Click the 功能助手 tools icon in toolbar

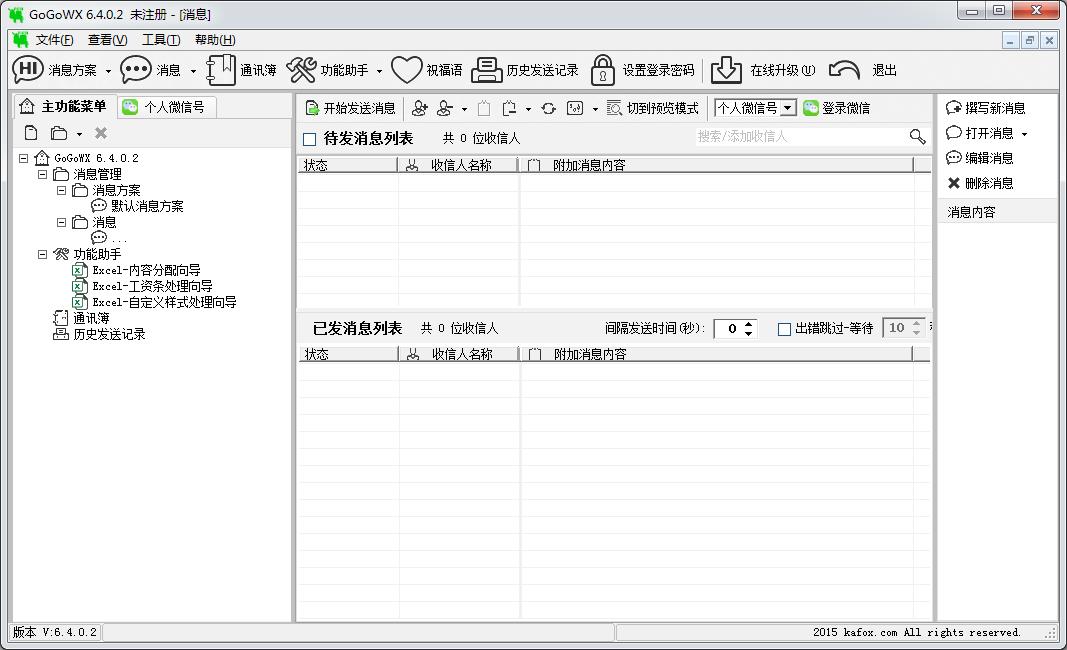tap(301, 69)
